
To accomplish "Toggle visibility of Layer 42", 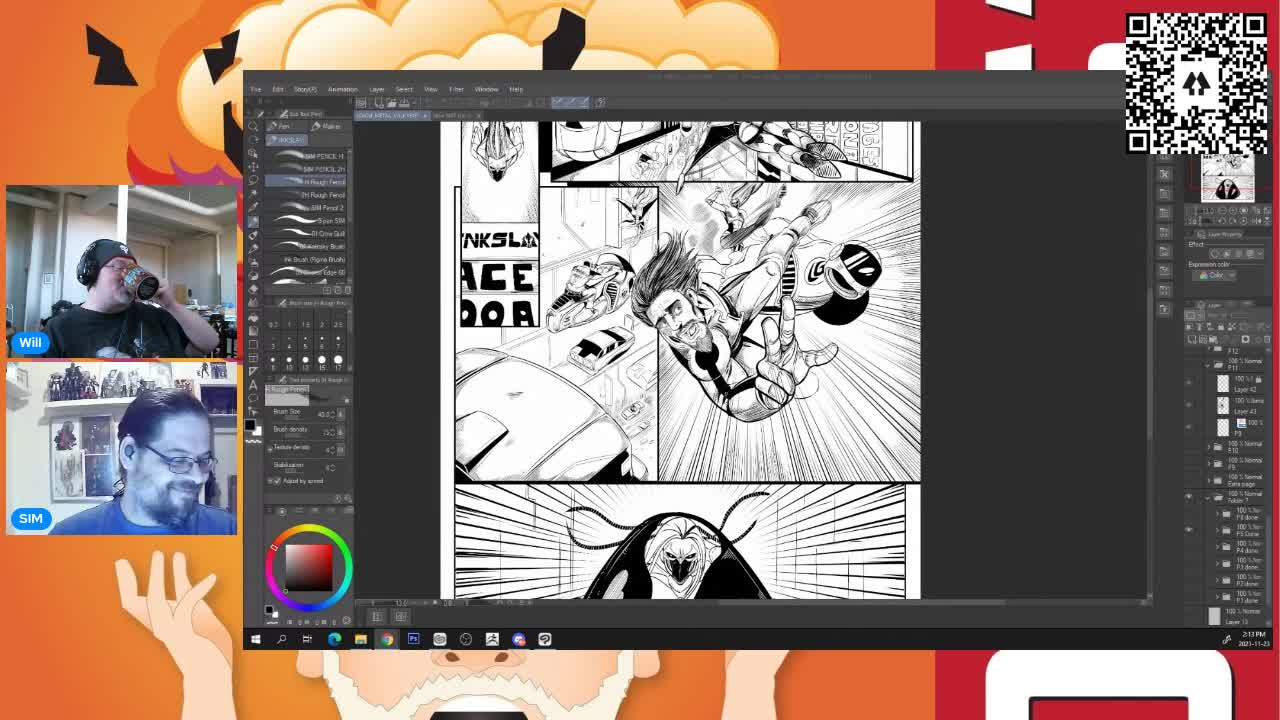I will [1189, 383].
